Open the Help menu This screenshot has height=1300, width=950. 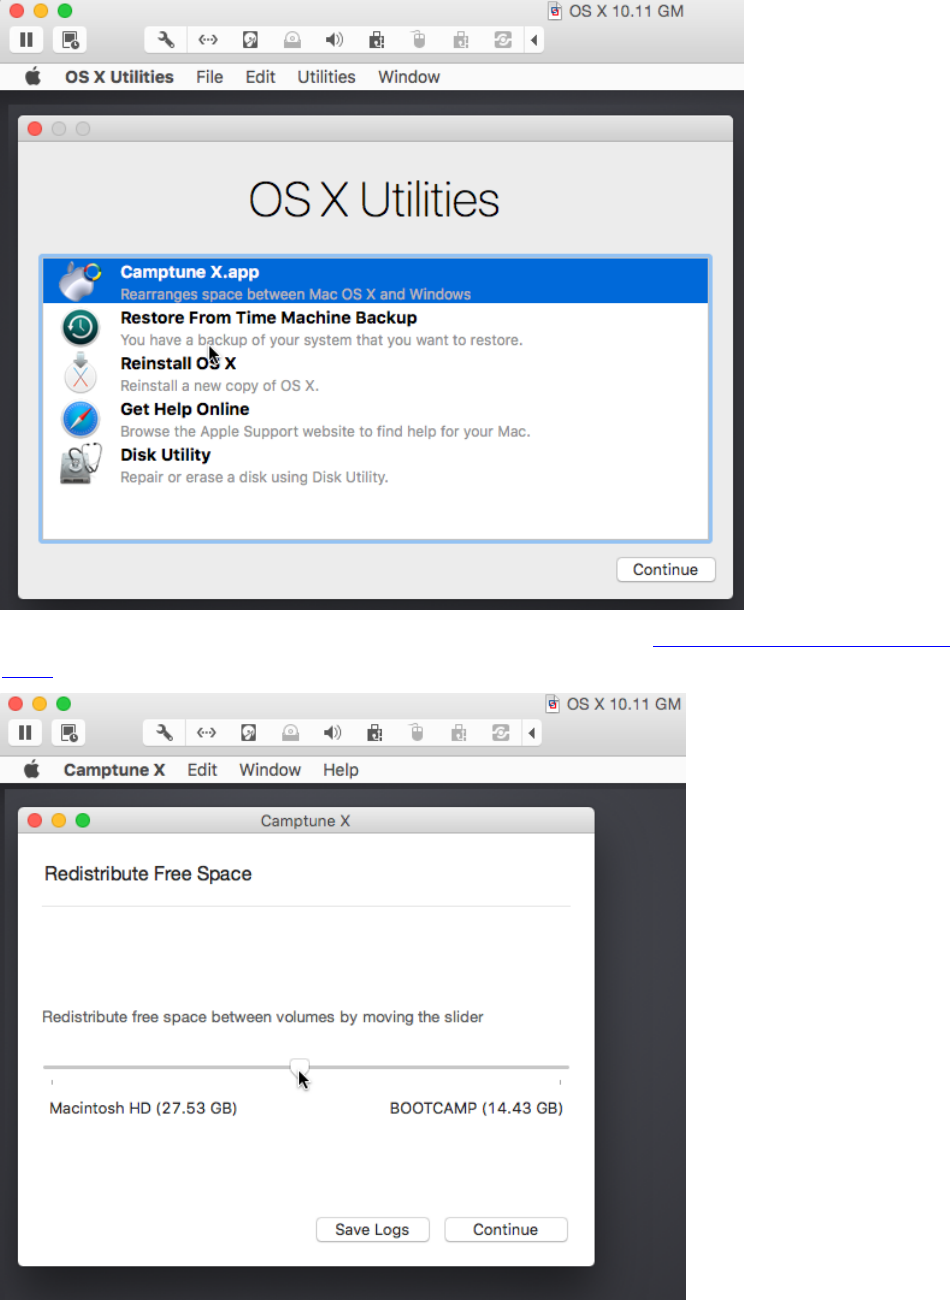pos(340,770)
